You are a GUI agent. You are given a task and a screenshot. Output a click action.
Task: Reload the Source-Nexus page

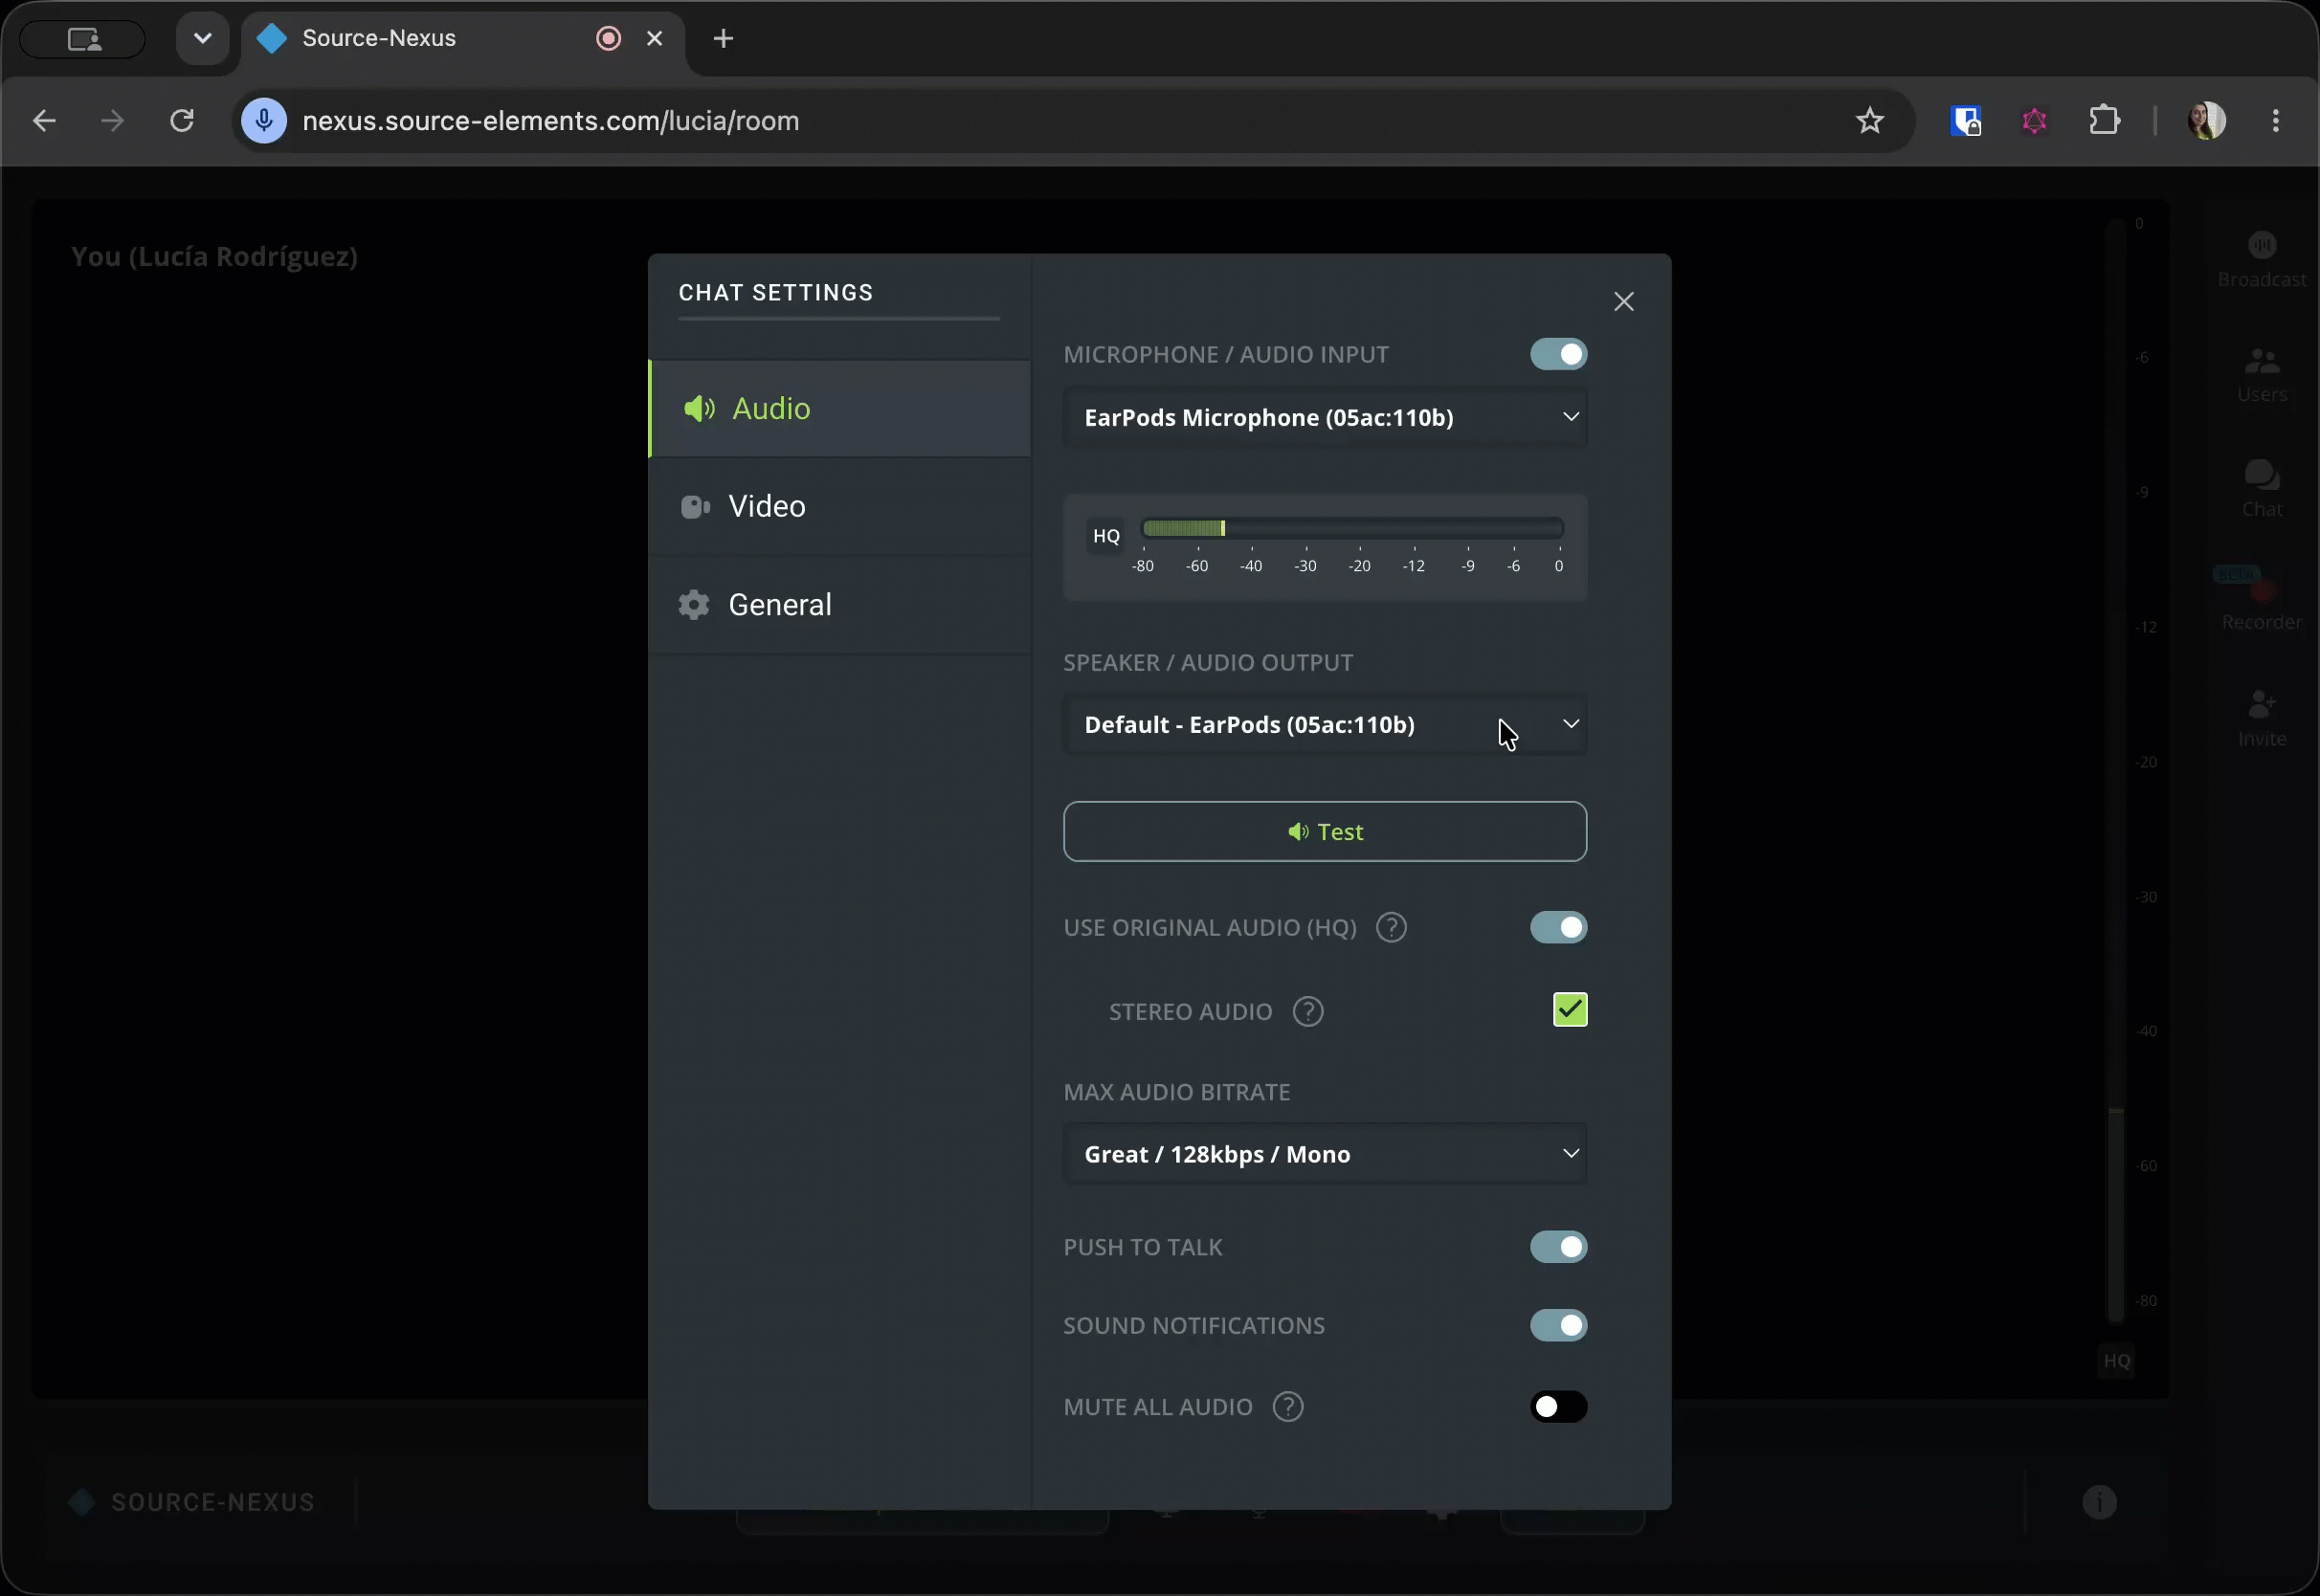click(x=182, y=121)
